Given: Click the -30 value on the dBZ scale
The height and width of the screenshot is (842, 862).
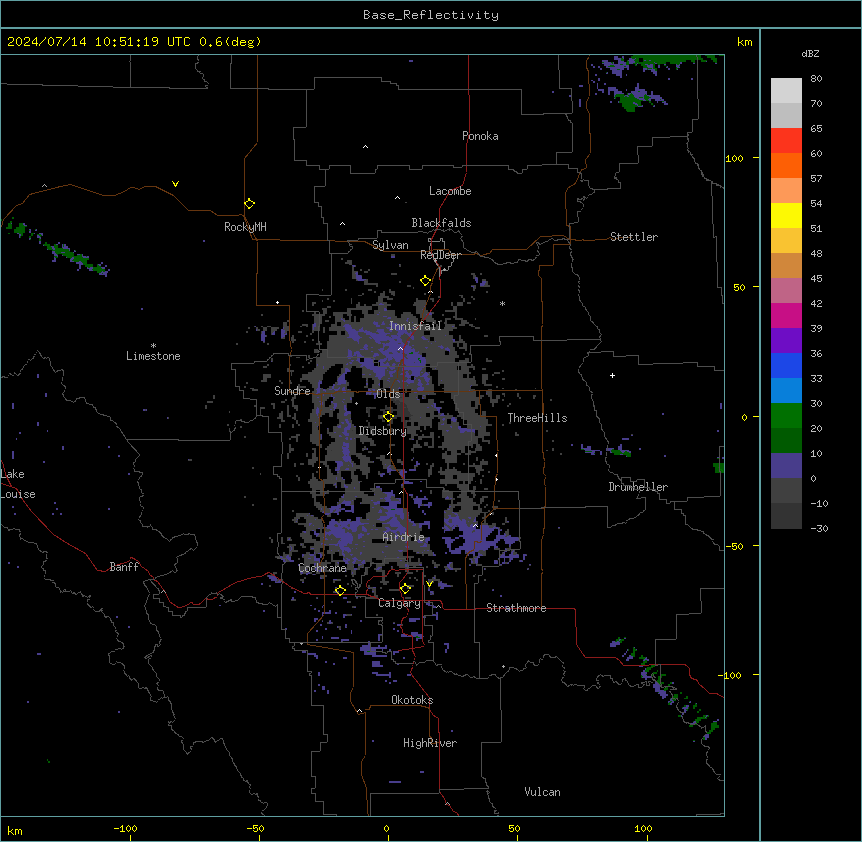Looking at the screenshot, I should pyautogui.click(x=819, y=528).
